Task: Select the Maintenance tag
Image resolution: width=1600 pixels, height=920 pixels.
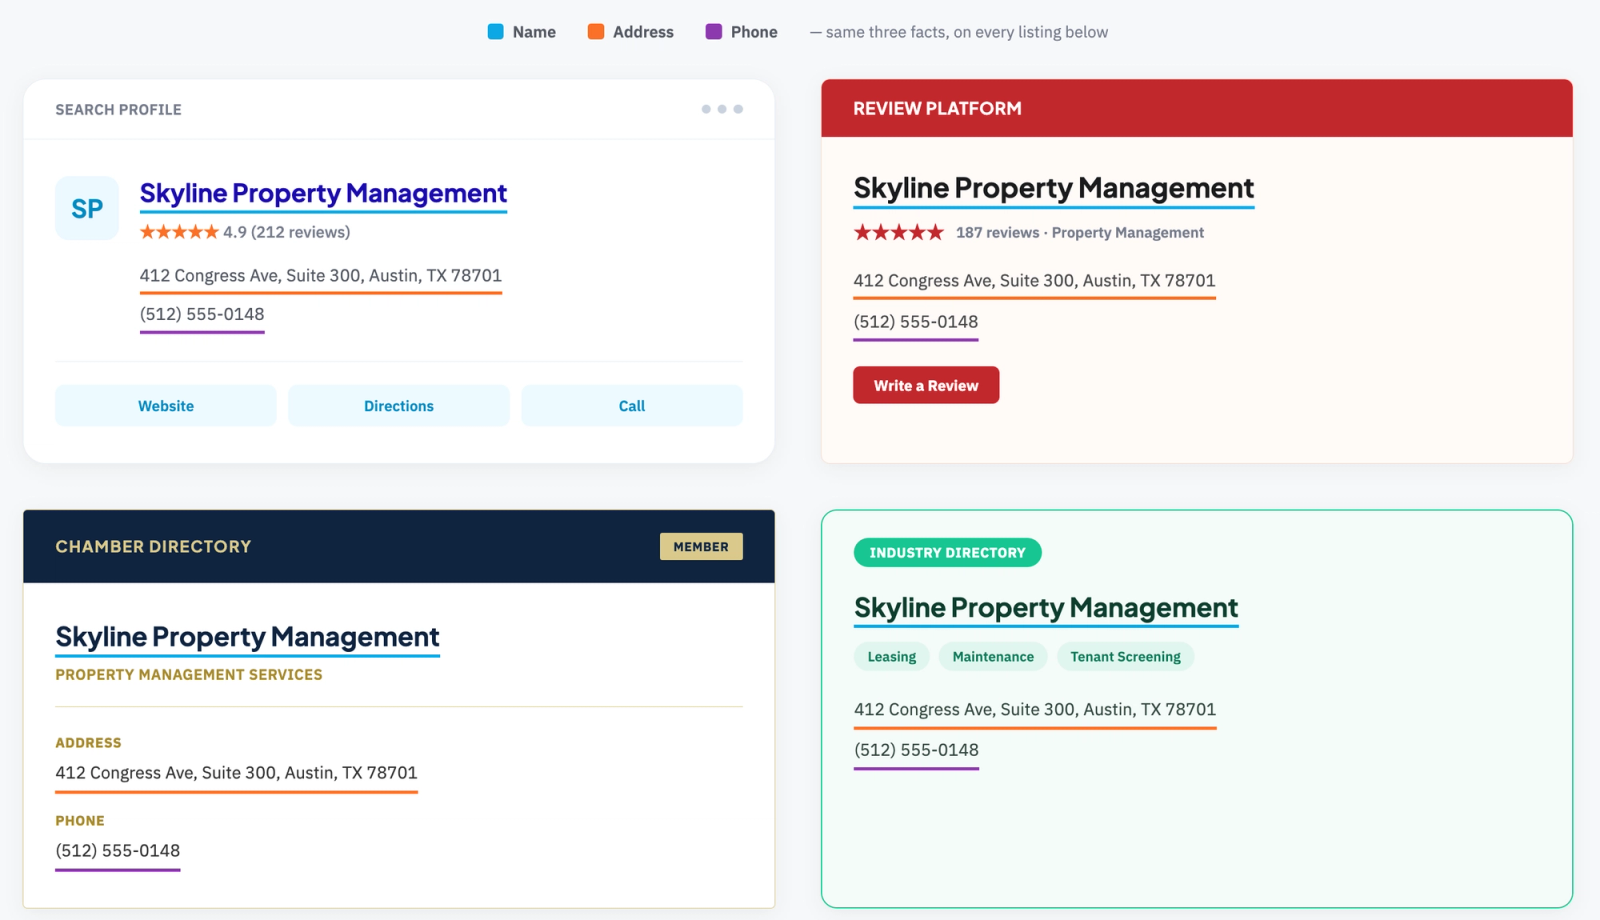Action: (x=993, y=657)
